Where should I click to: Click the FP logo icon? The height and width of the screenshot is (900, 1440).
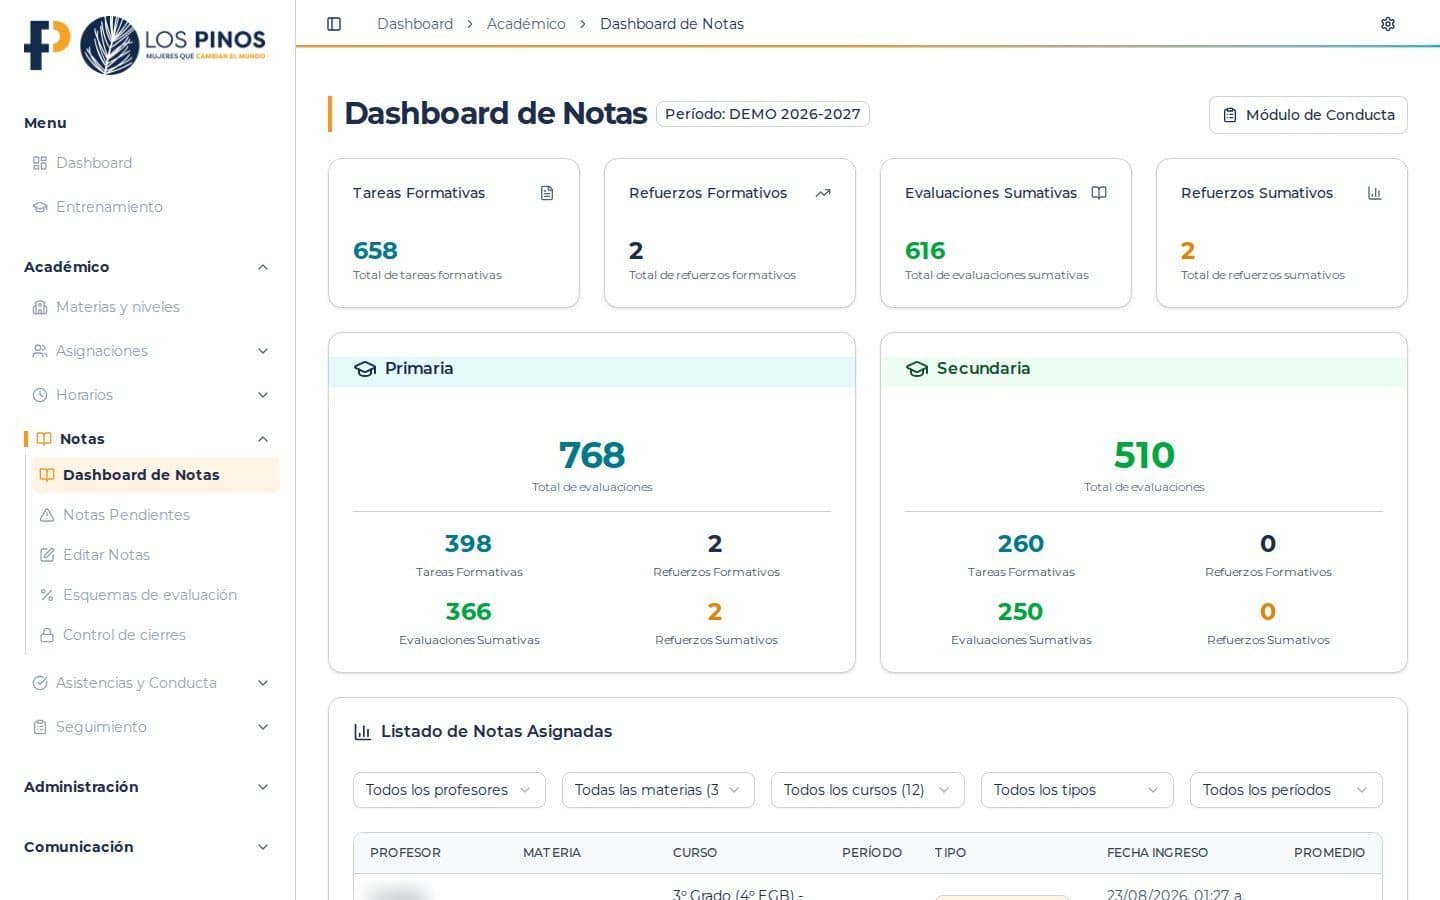point(47,45)
